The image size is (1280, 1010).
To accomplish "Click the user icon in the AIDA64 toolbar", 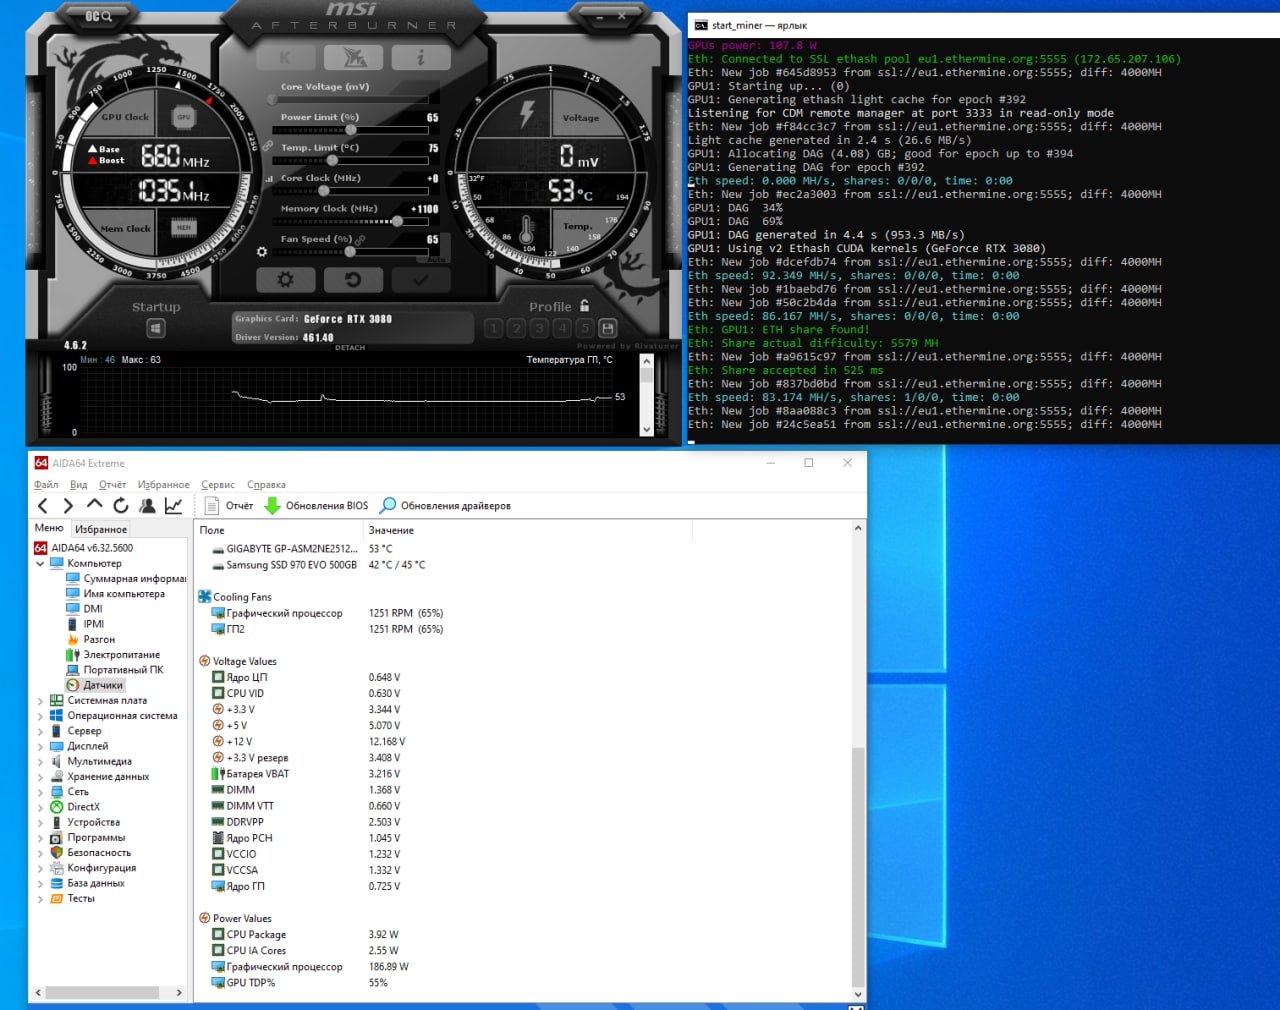I will click(x=147, y=506).
